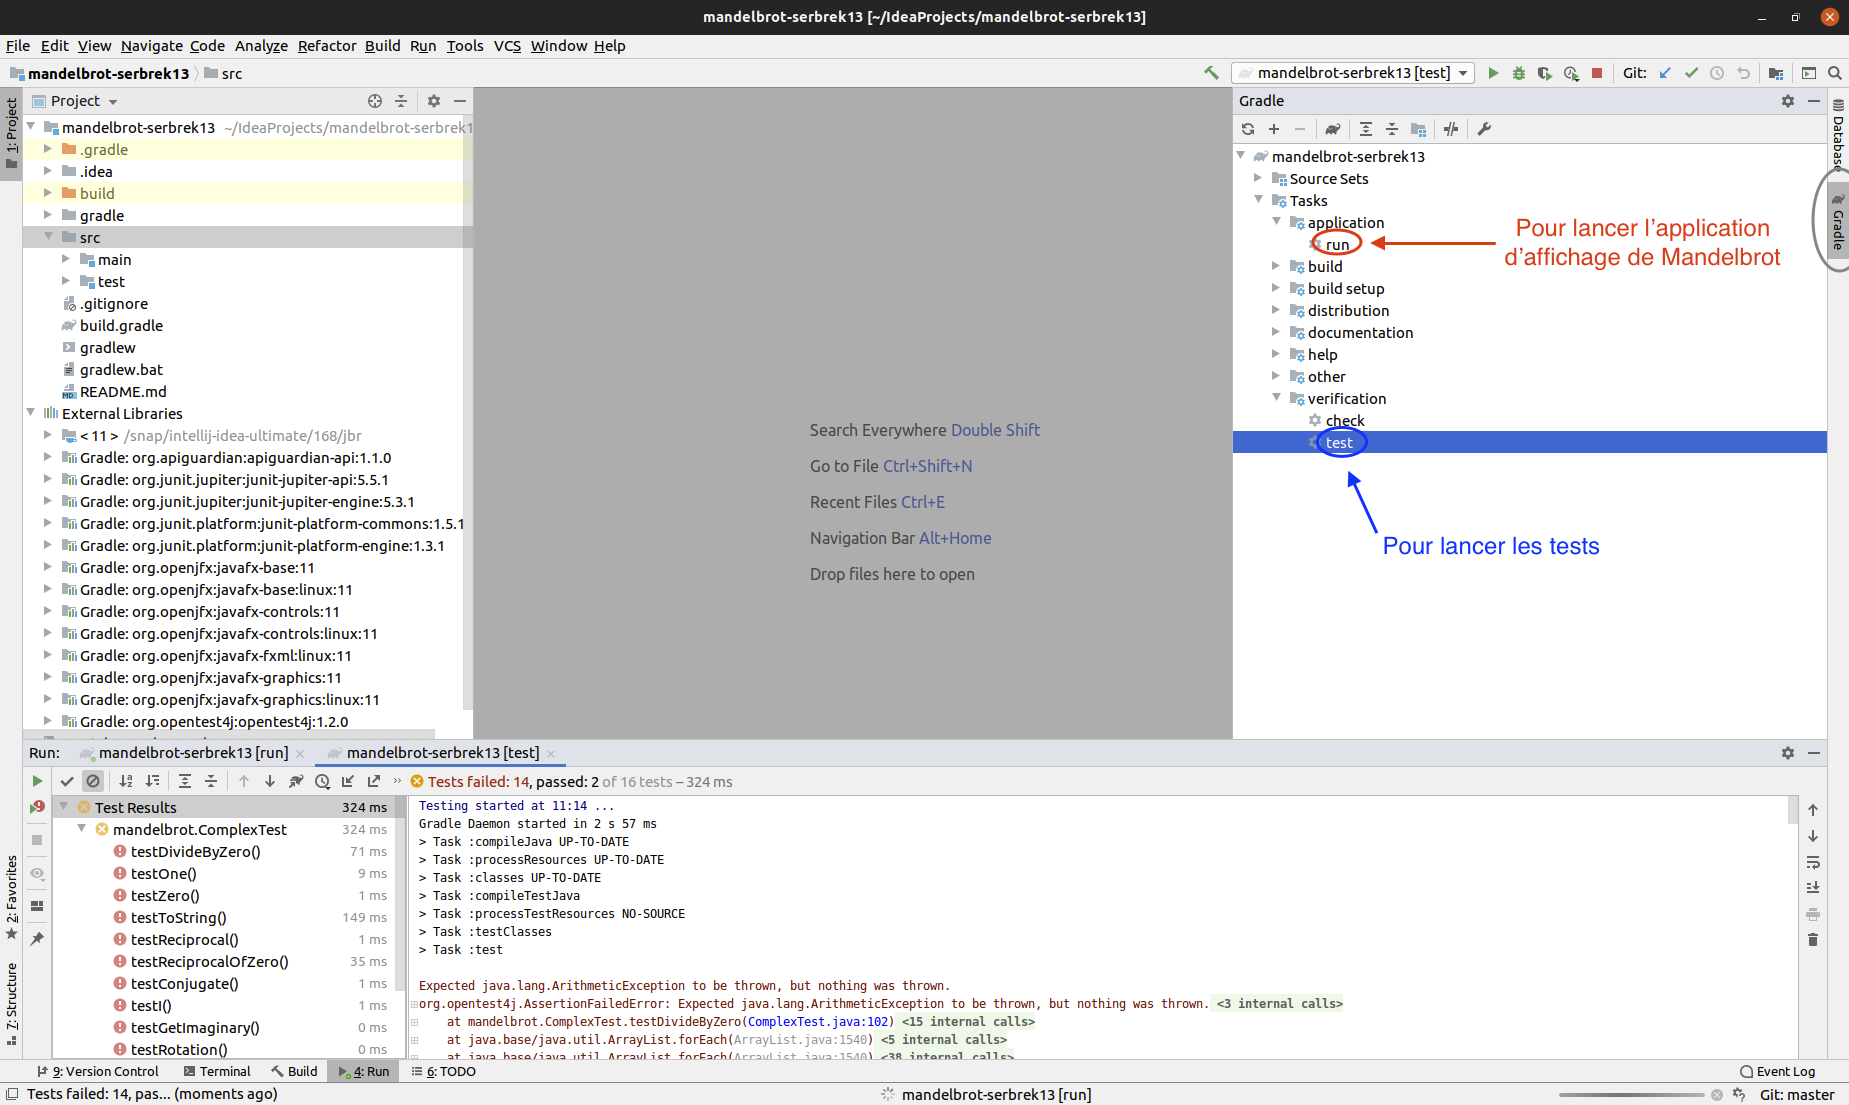
Task: Switch to mandelbrot-serbrek13 [run] tab
Action: (193, 753)
